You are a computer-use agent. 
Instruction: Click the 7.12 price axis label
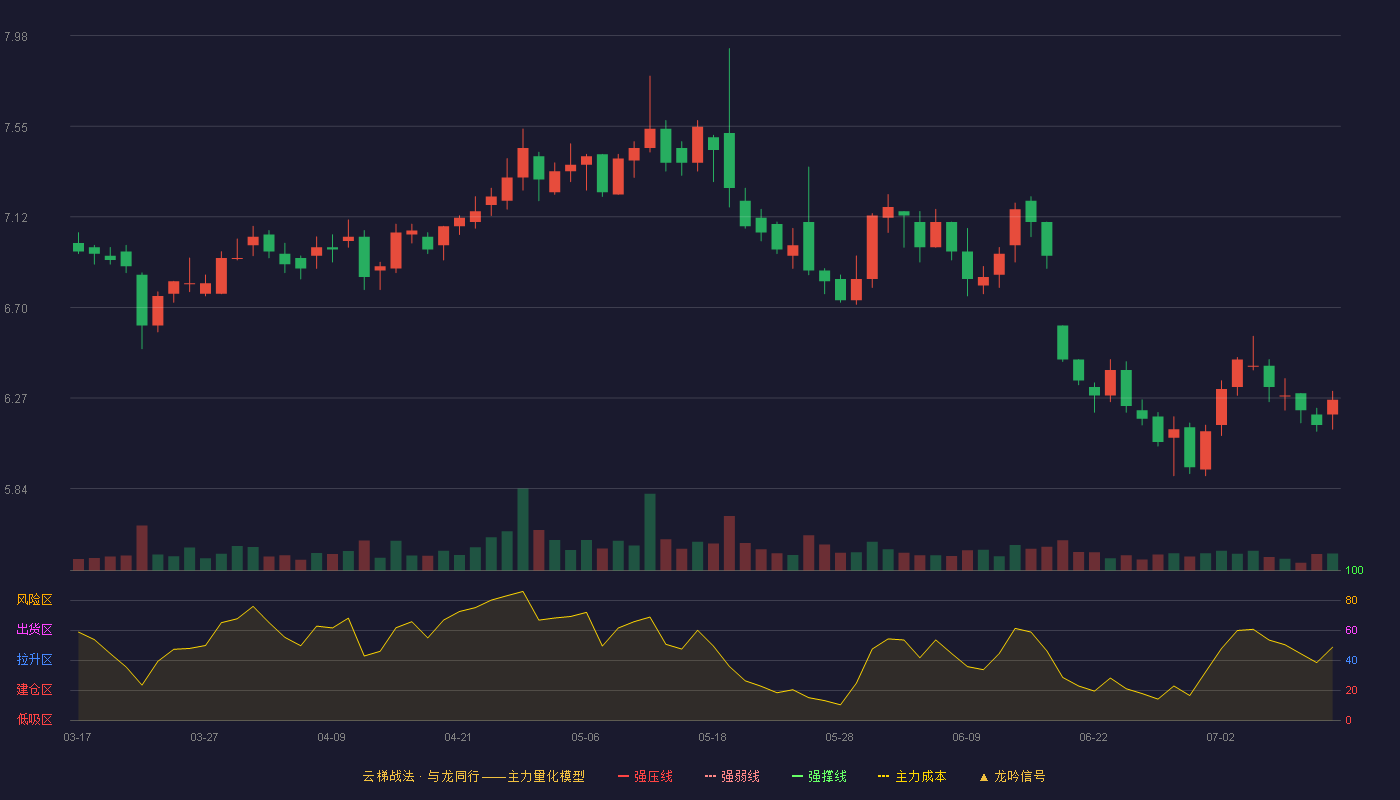[16, 218]
